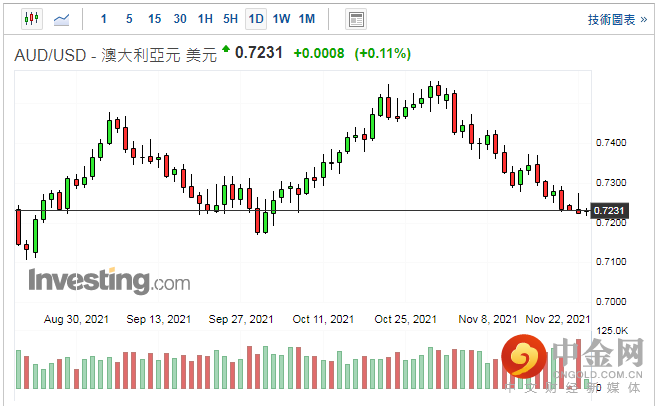Screen dimensions: 658x406
Task: Click the Oct 25, 2021 date label
Action: [x=405, y=319]
